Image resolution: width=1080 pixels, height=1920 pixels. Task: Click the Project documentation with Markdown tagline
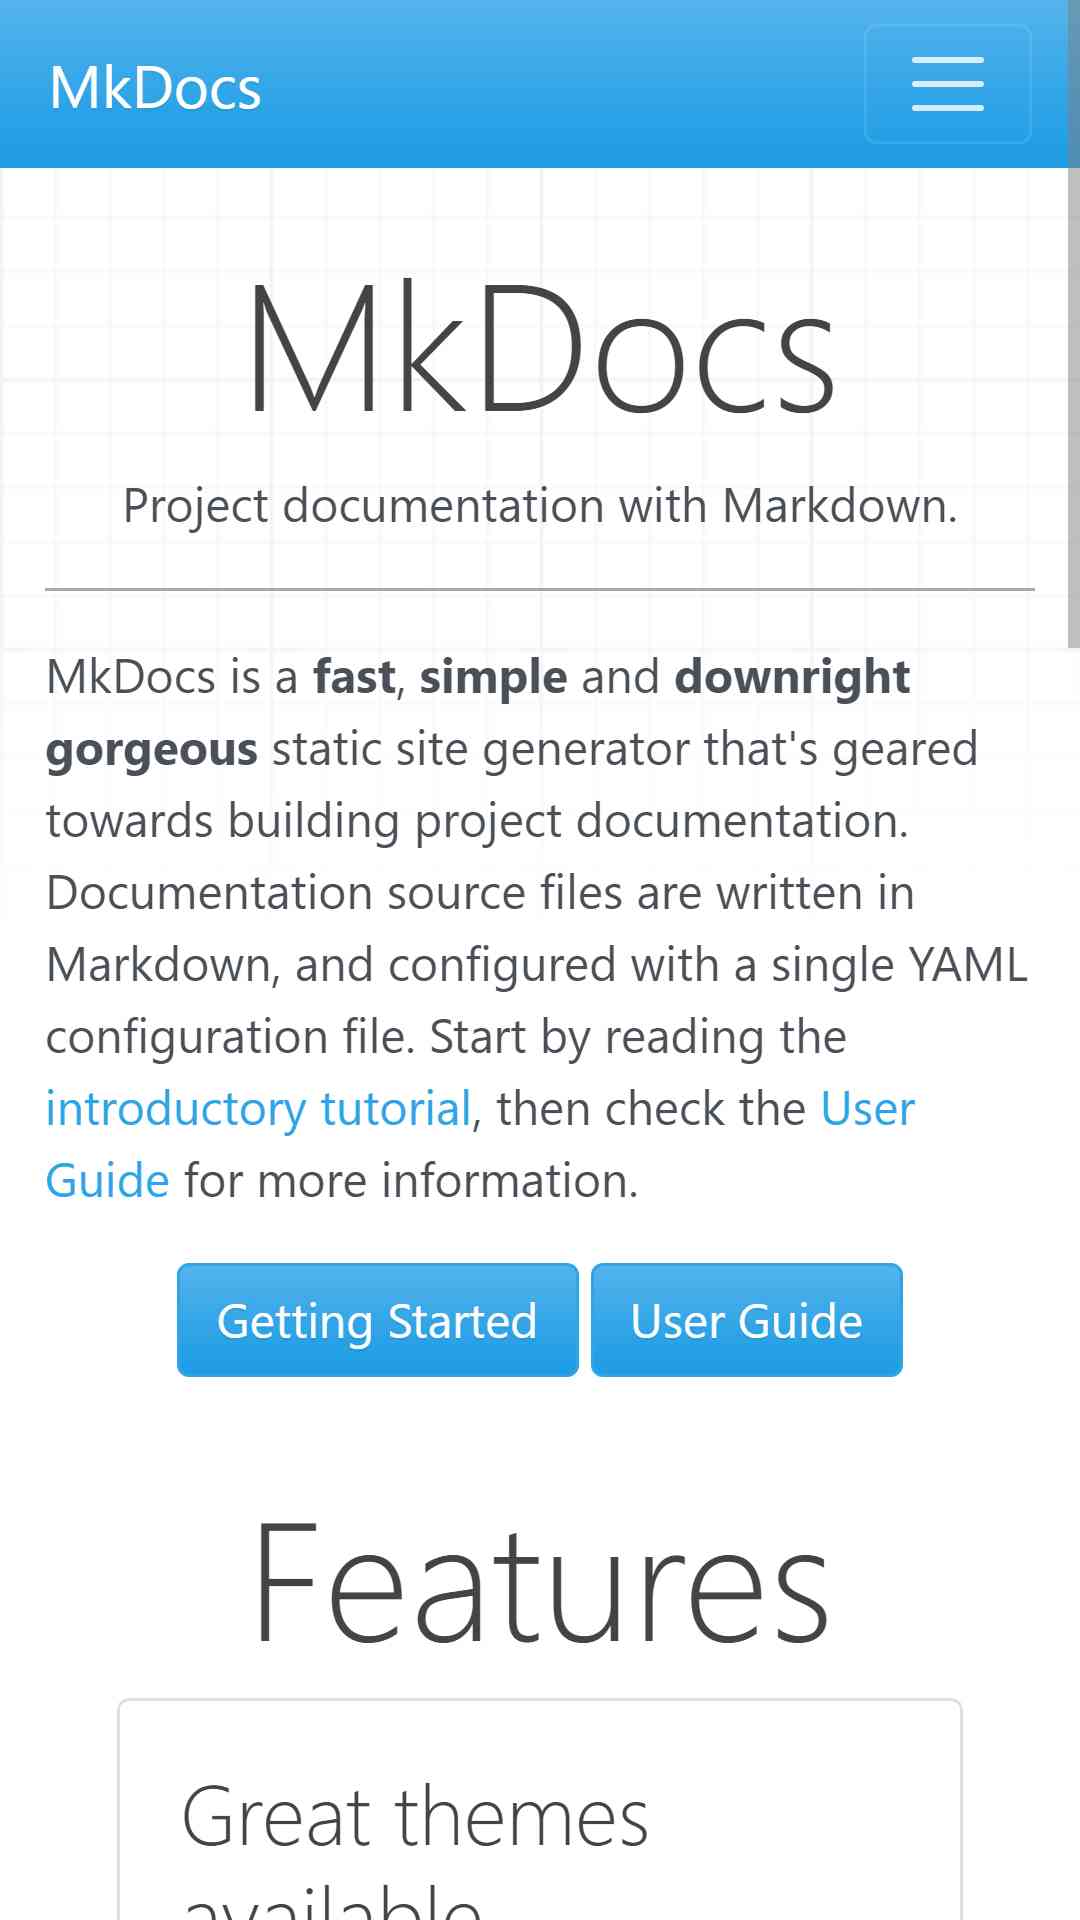(540, 505)
